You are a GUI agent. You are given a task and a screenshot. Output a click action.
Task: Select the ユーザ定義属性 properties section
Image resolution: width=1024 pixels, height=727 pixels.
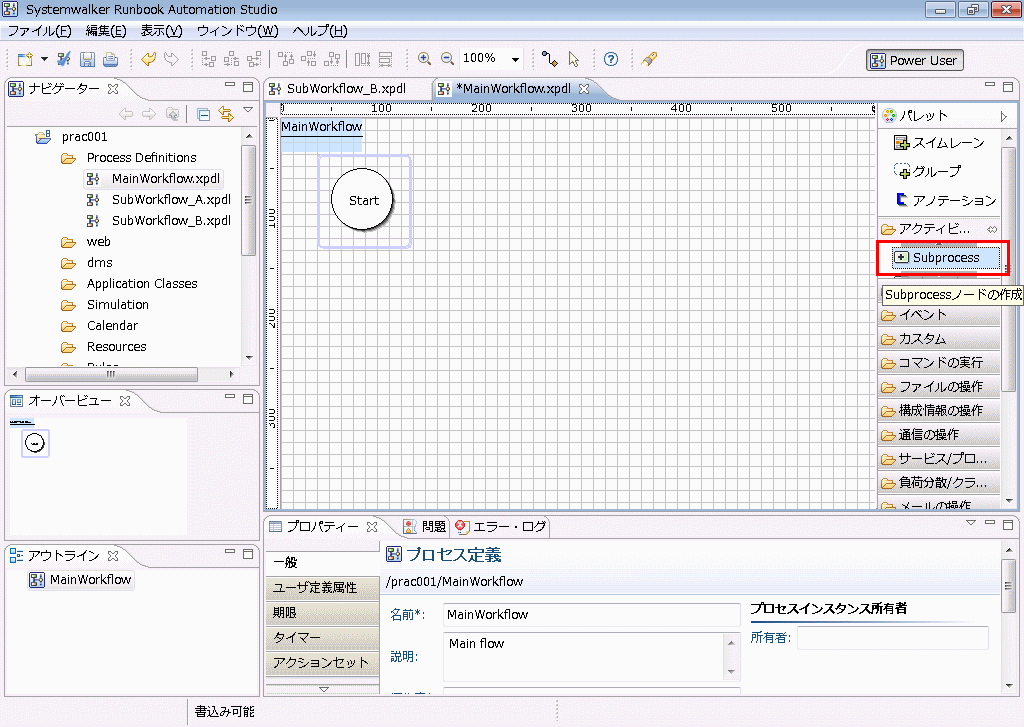[323, 588]
